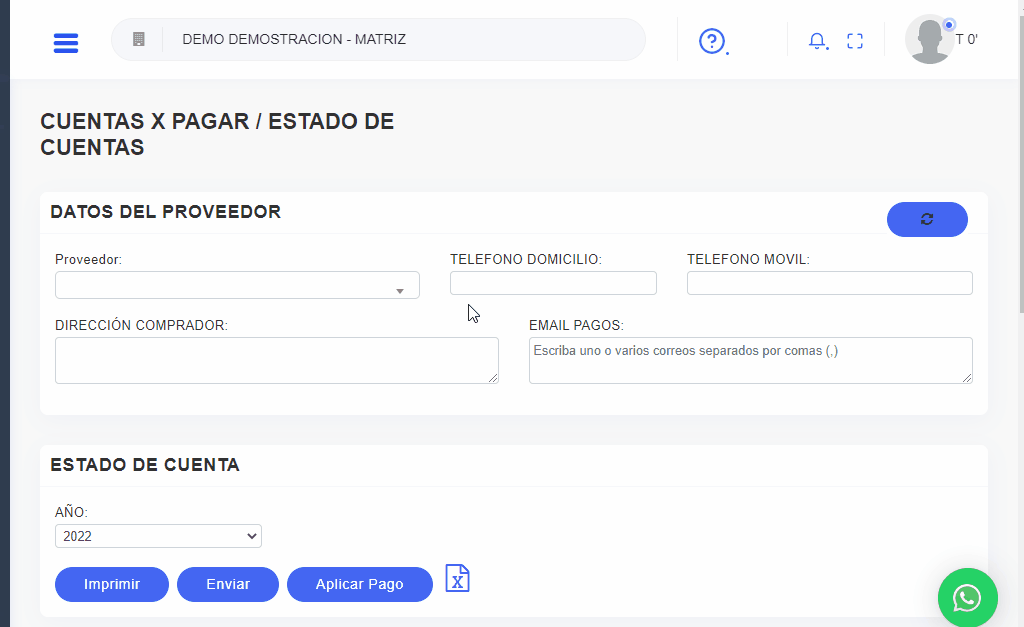The height and width of the screenshot is (627, 1024).
Task: Open the notifications bell
Action: point(817,41)
